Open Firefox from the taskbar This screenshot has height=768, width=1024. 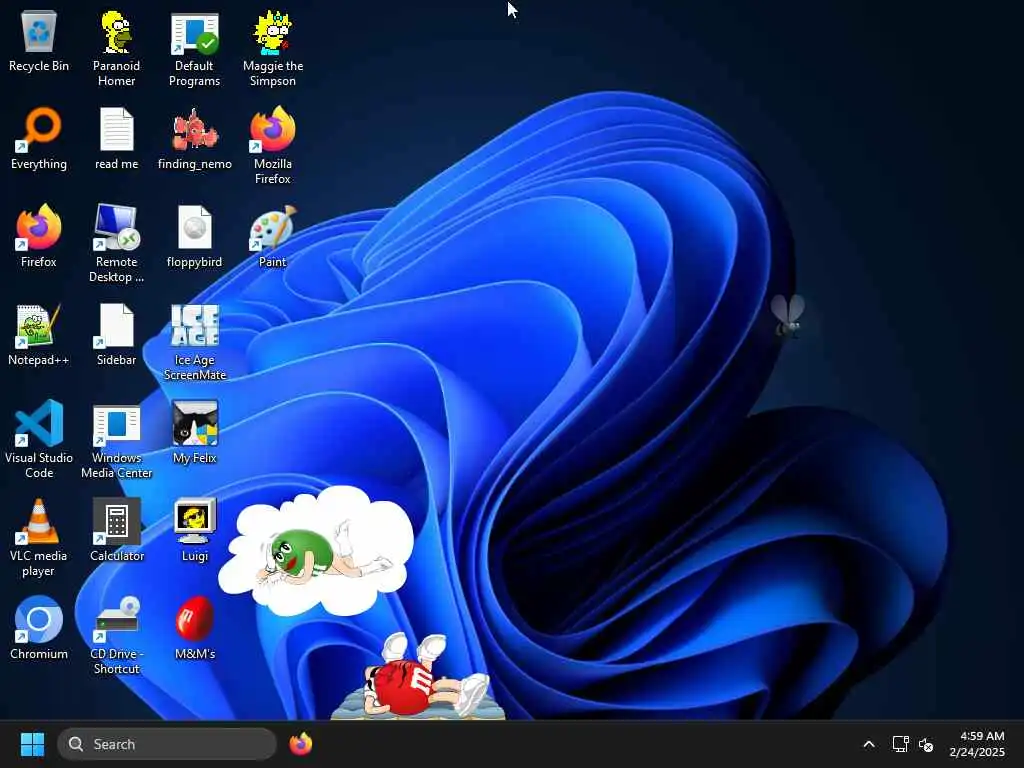[300, 744]
